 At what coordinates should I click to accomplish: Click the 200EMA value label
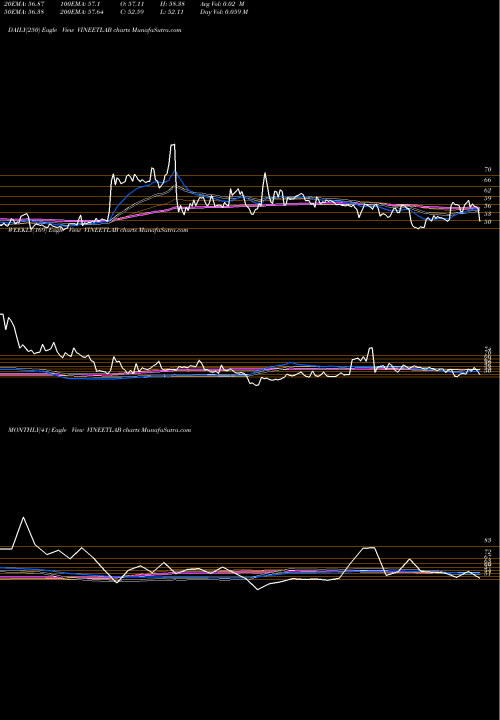tap(80, 12)
